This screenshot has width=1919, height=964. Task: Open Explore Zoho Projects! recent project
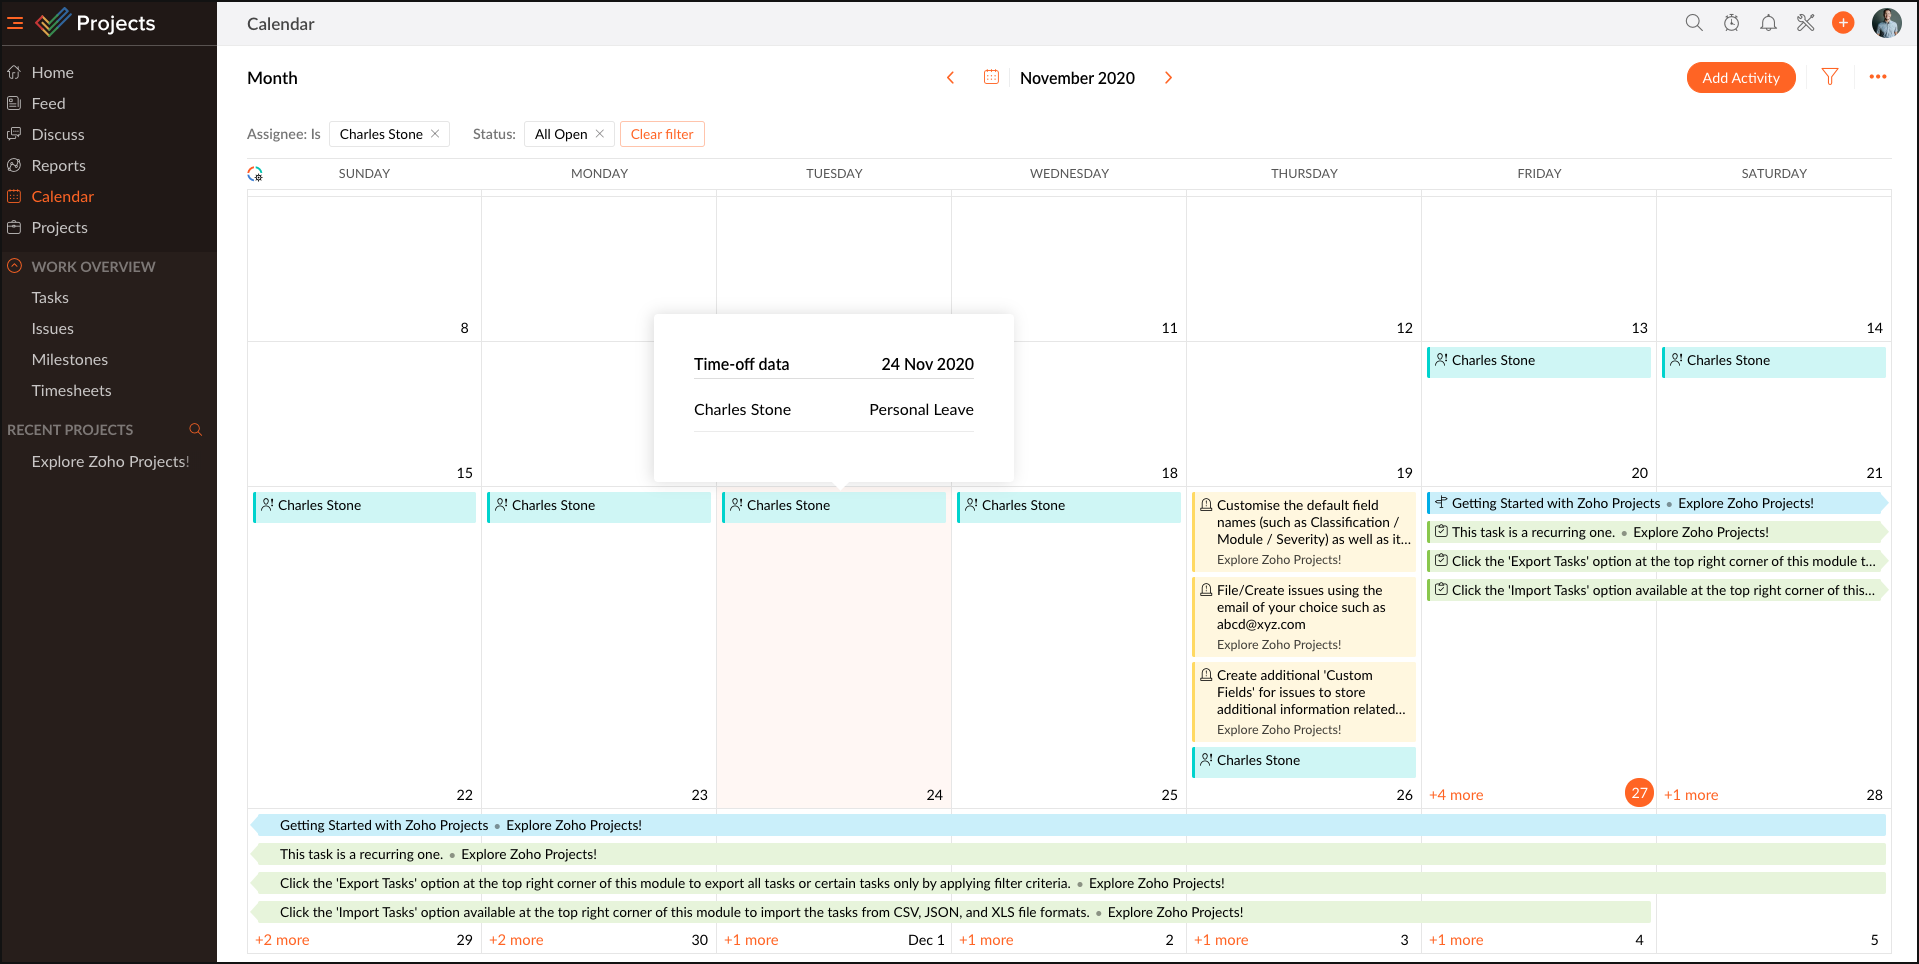110,461
